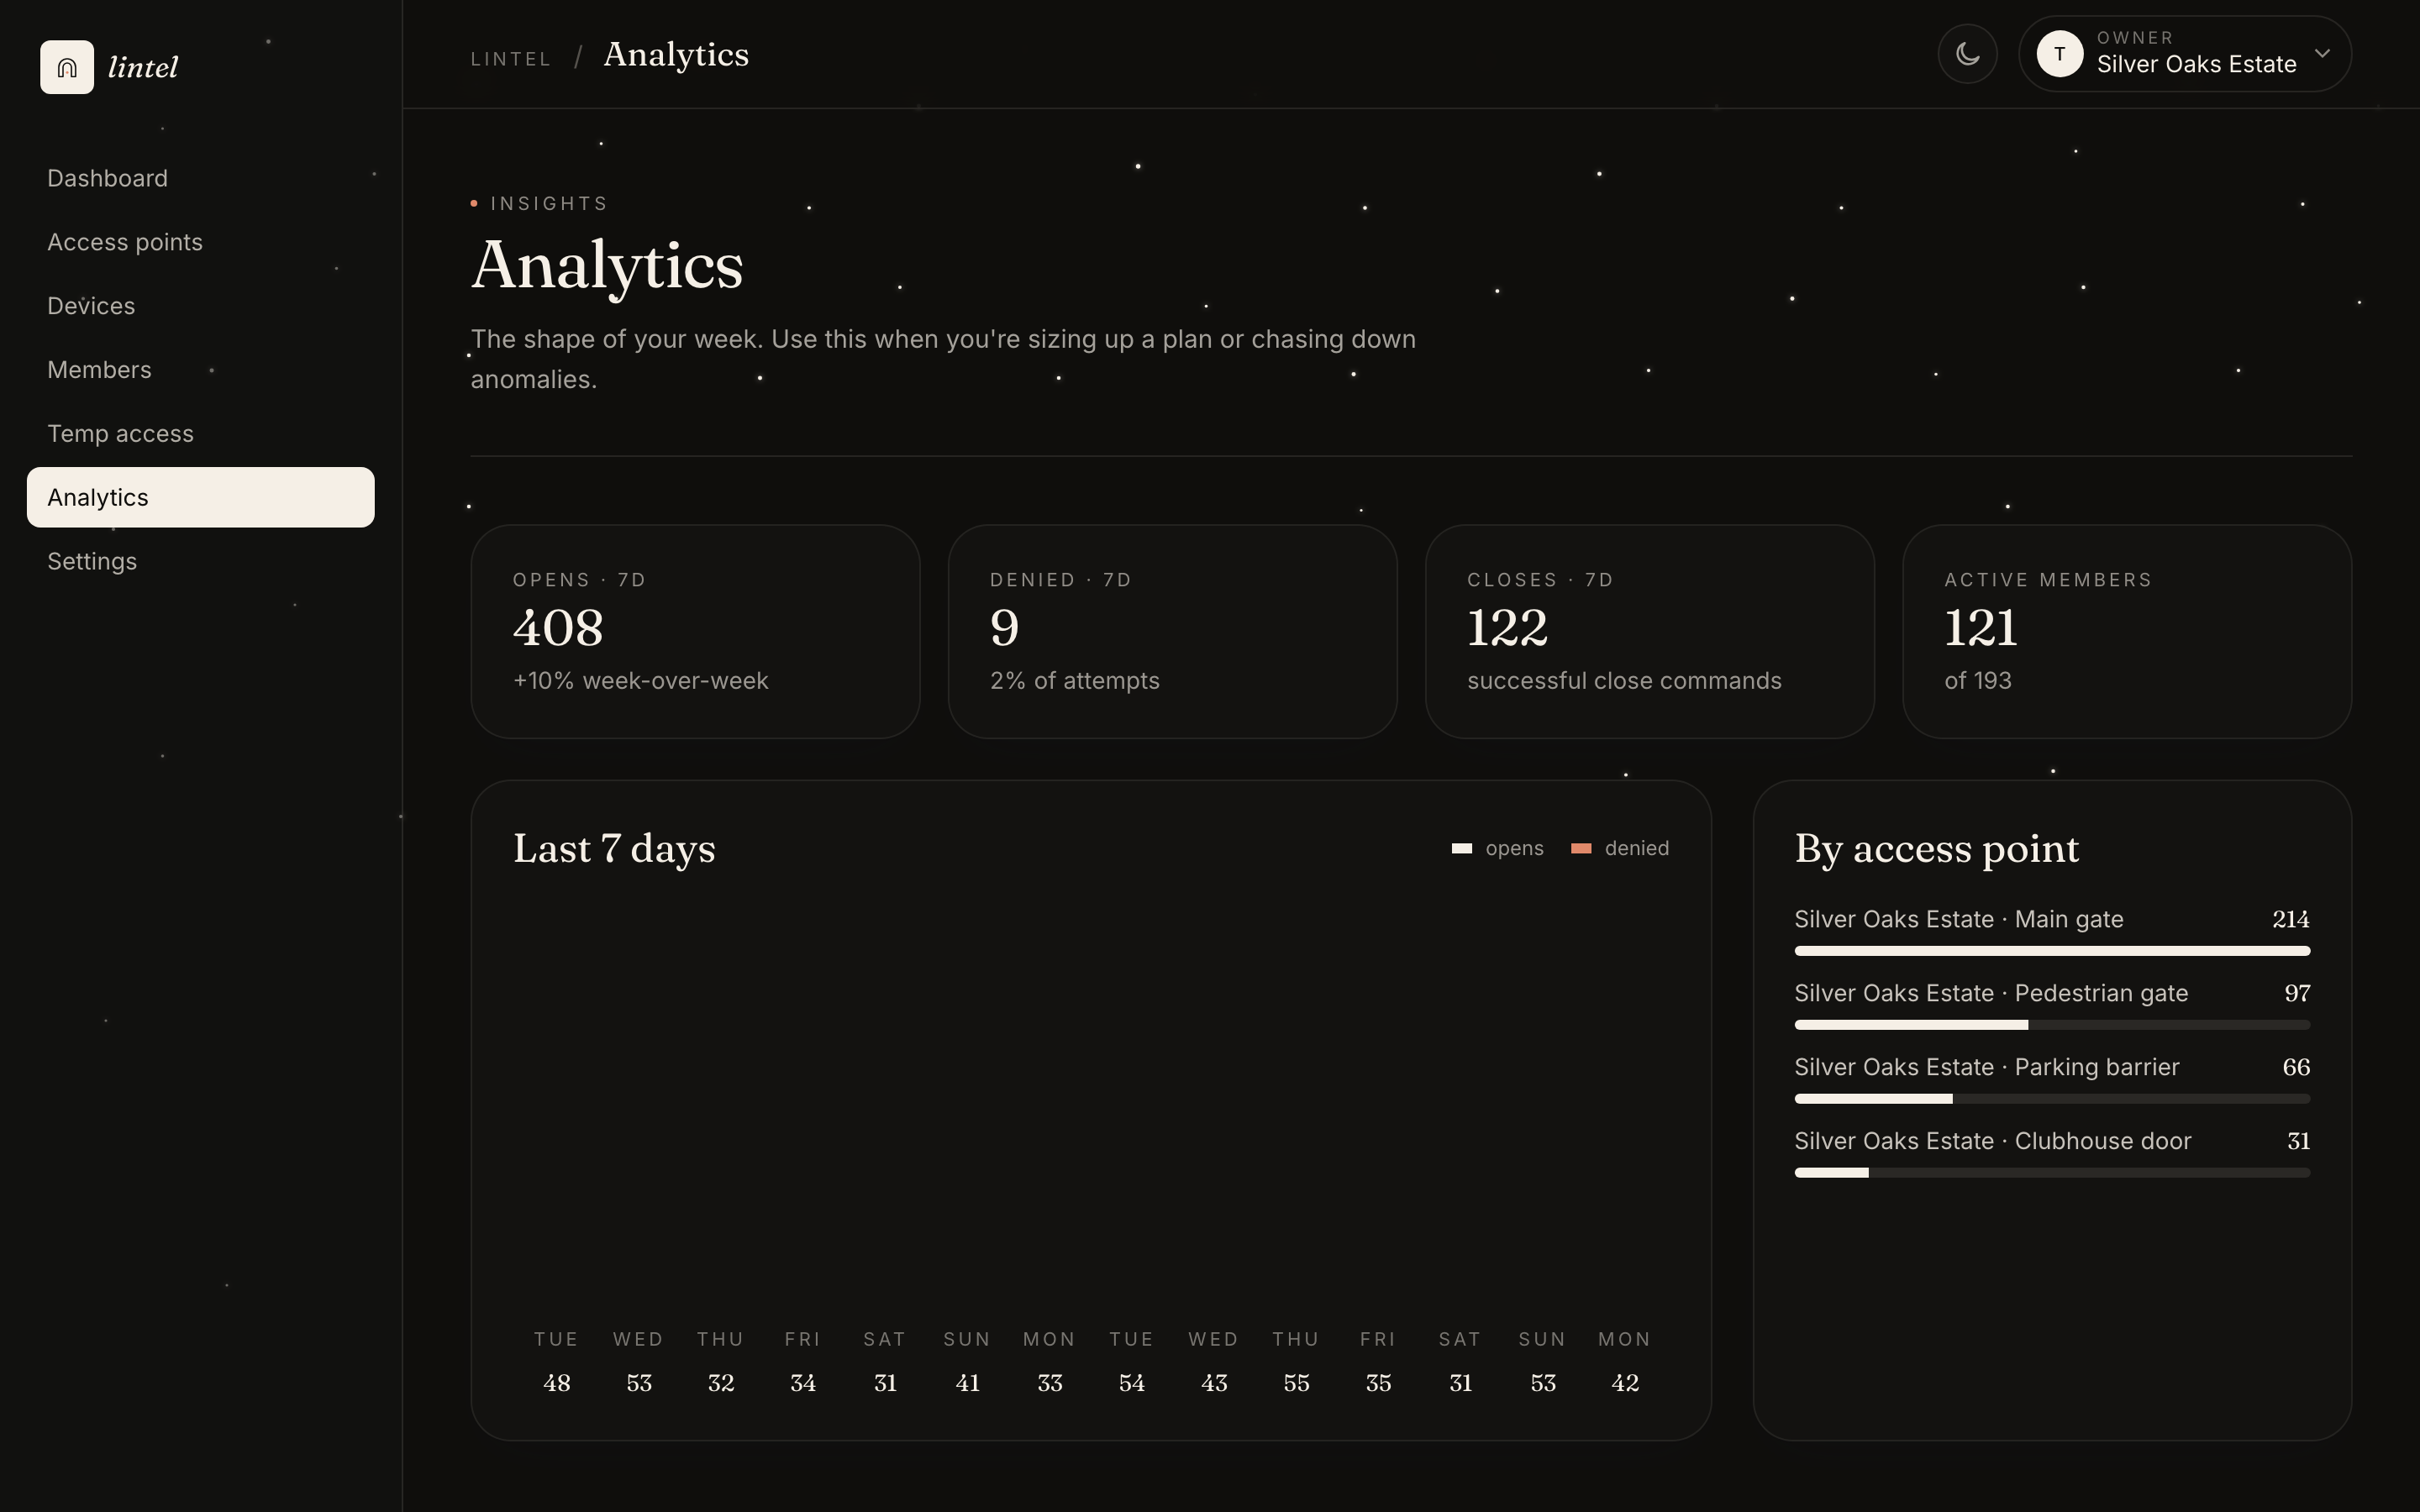Viewport: 2420px width, 1512px height.
Task: Expand the account chevron arrow
Action: (2322, 54)
